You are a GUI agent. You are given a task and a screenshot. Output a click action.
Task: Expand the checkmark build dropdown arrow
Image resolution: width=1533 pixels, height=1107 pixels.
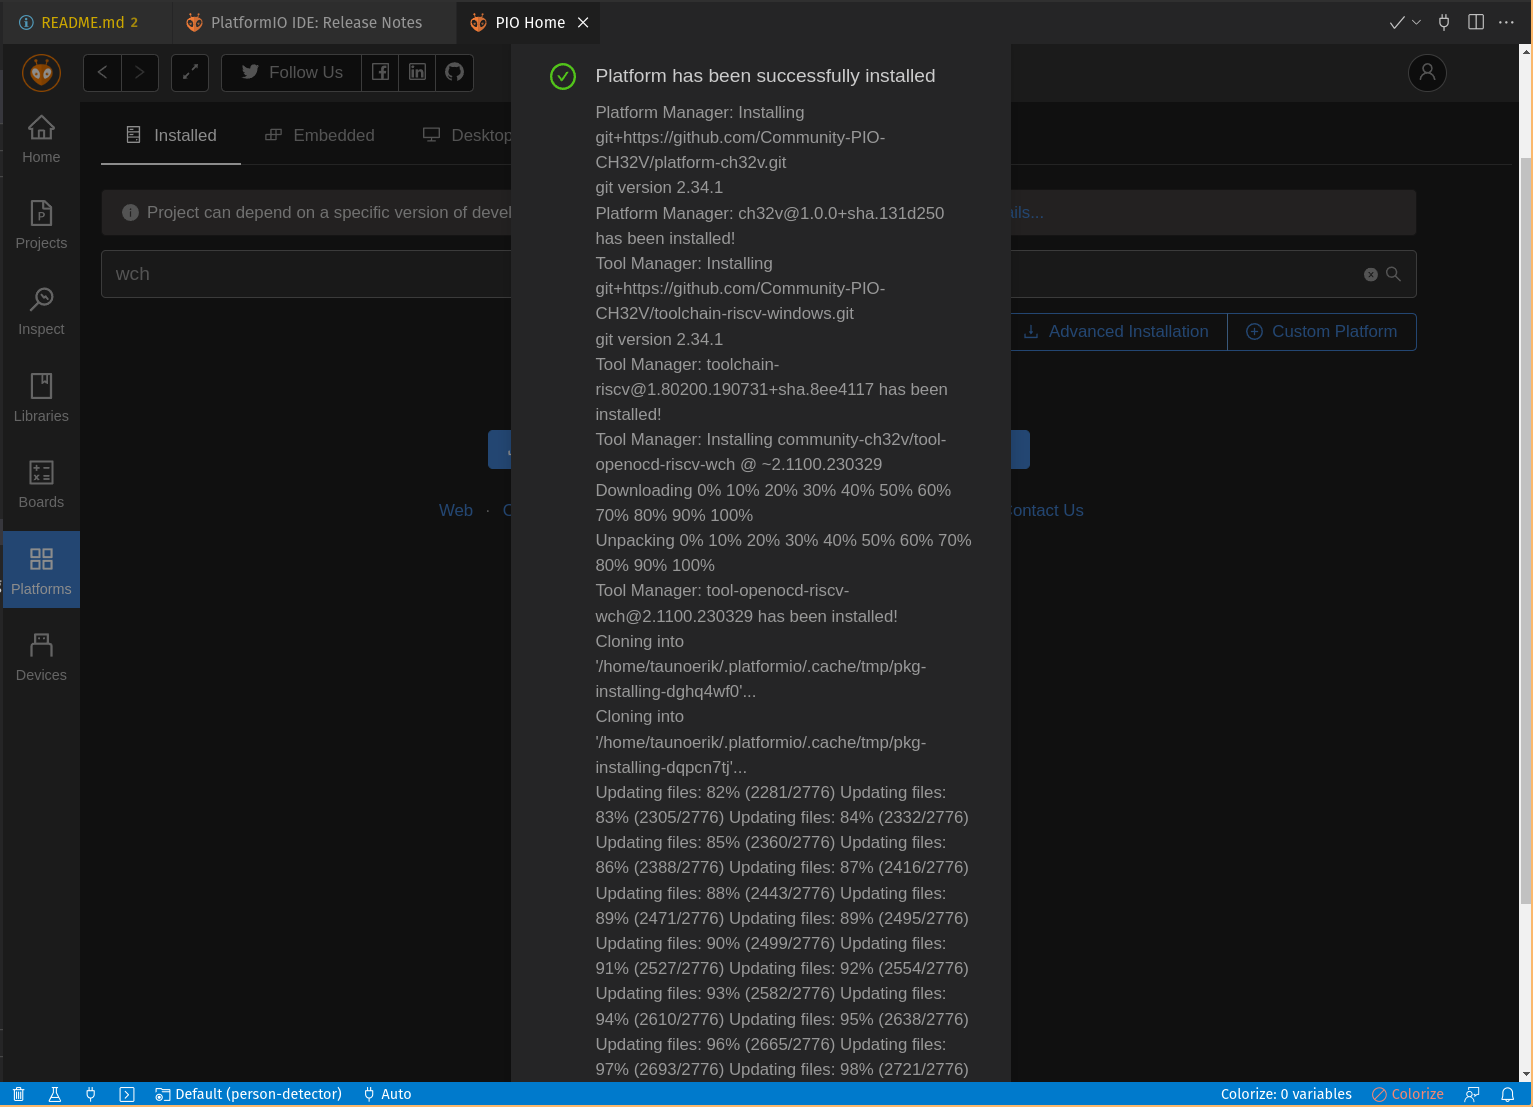point(1416,22)
